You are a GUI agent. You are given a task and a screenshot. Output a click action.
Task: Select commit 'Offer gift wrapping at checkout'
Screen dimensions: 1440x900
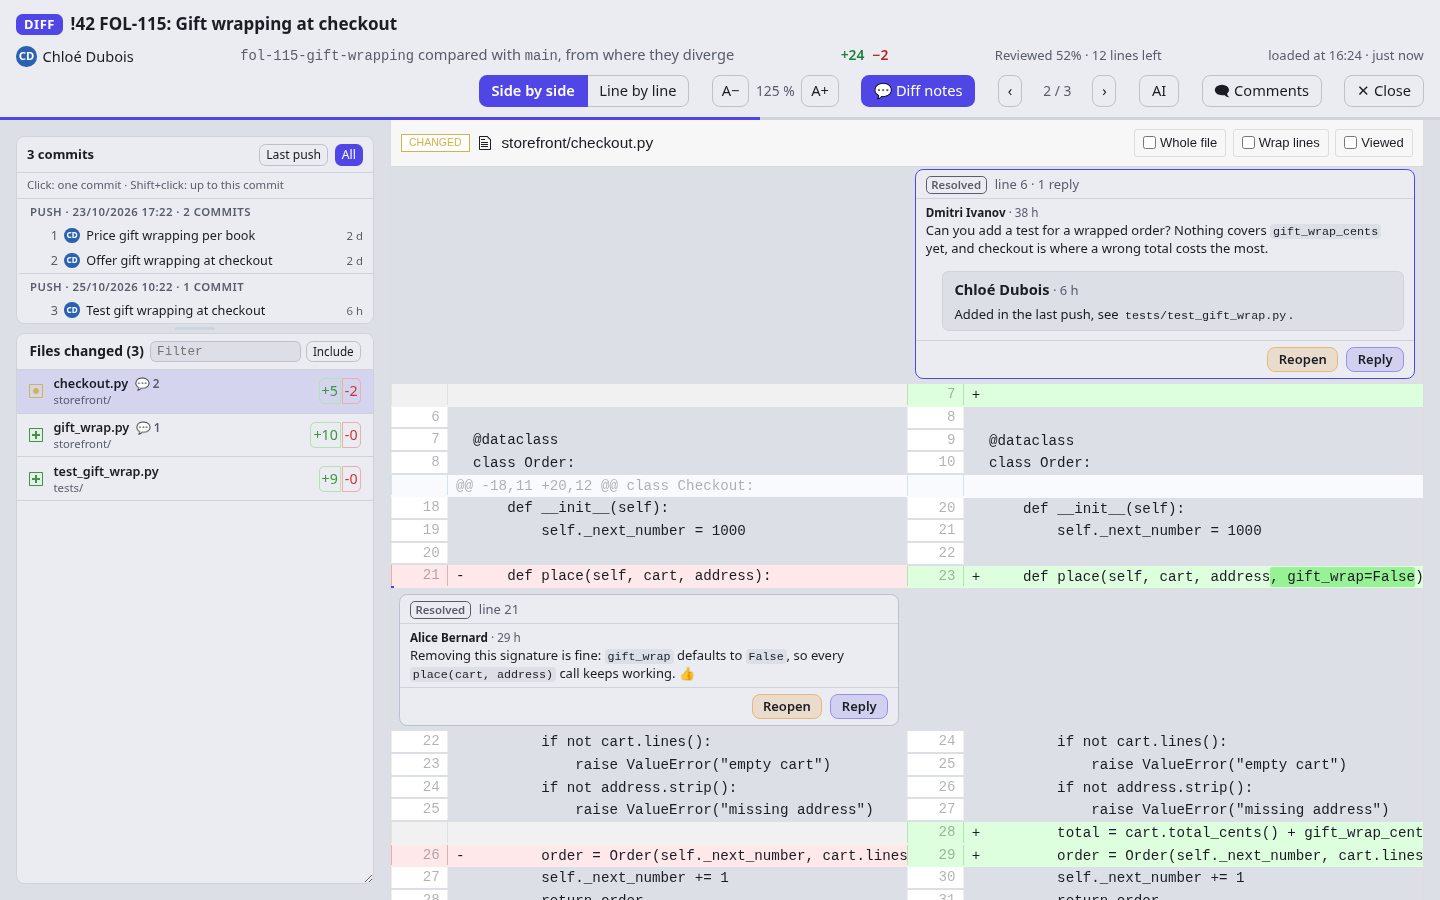195,261
